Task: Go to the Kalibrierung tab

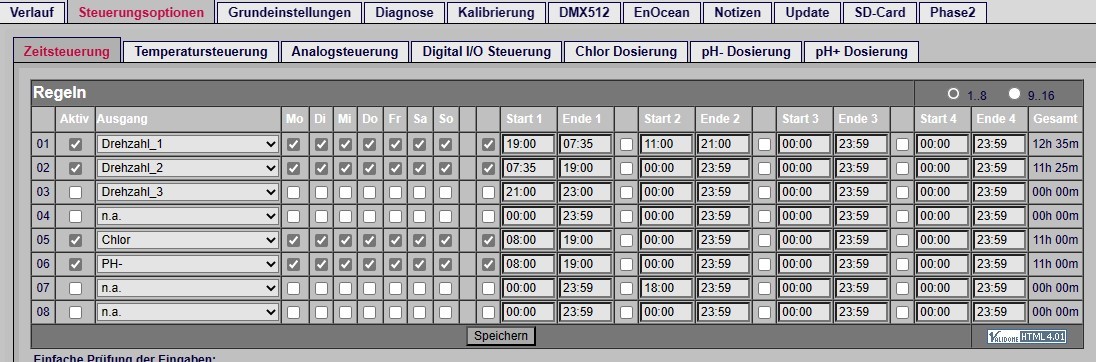Action: pos(496,12)
